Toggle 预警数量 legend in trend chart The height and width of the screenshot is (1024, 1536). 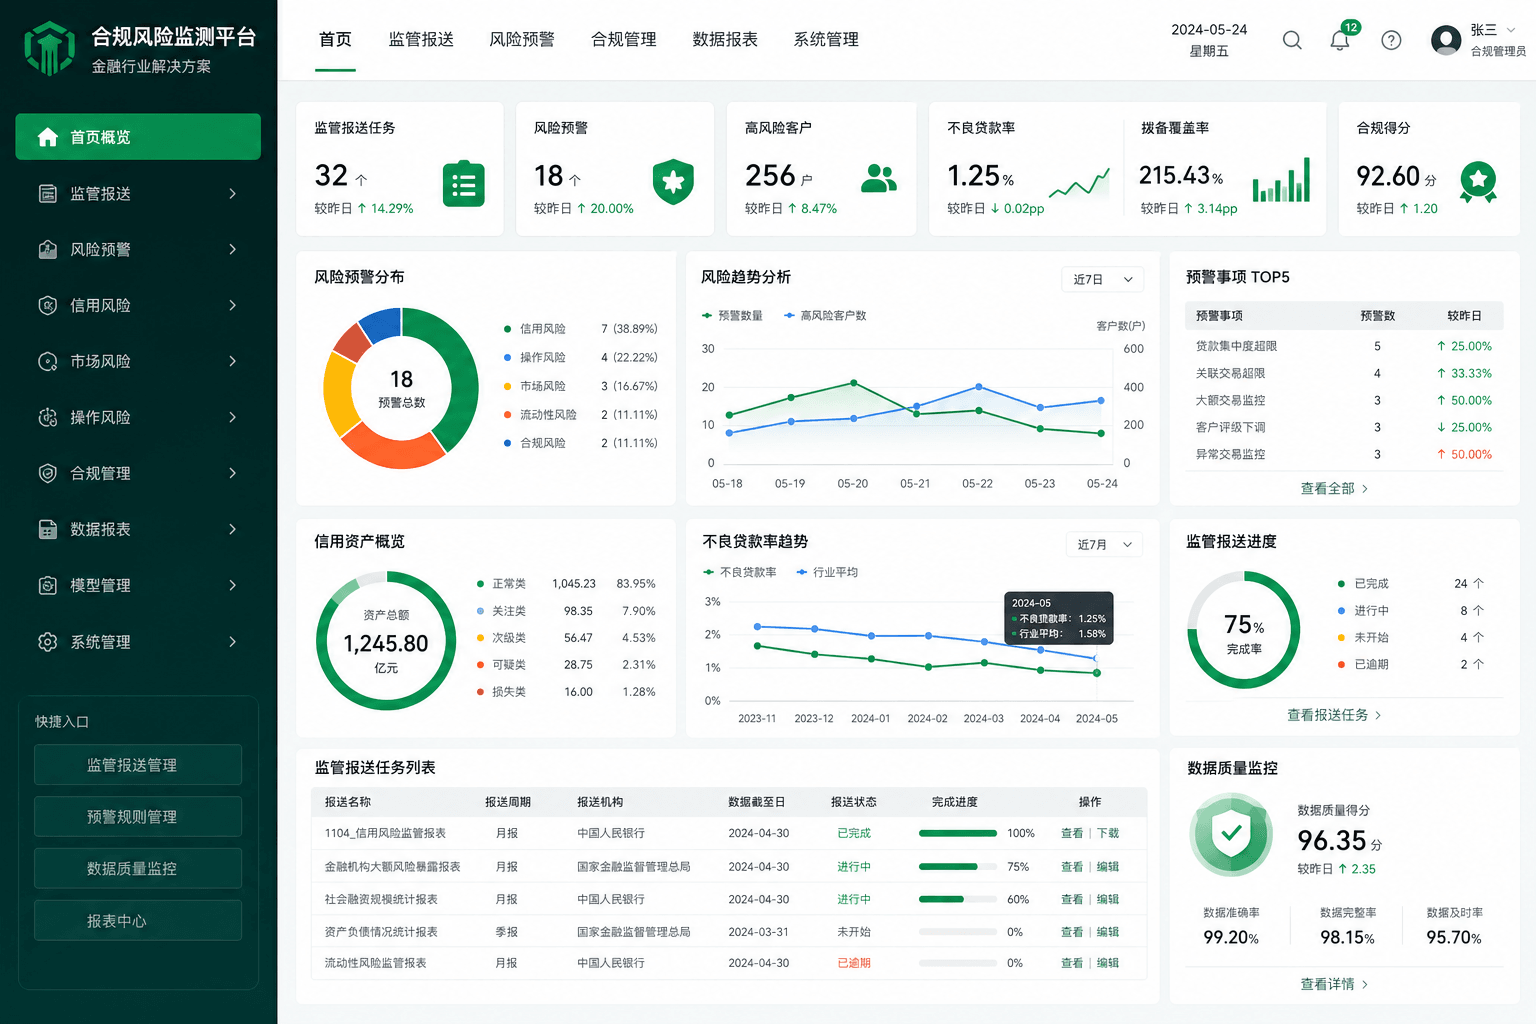[x=732, y=315]
